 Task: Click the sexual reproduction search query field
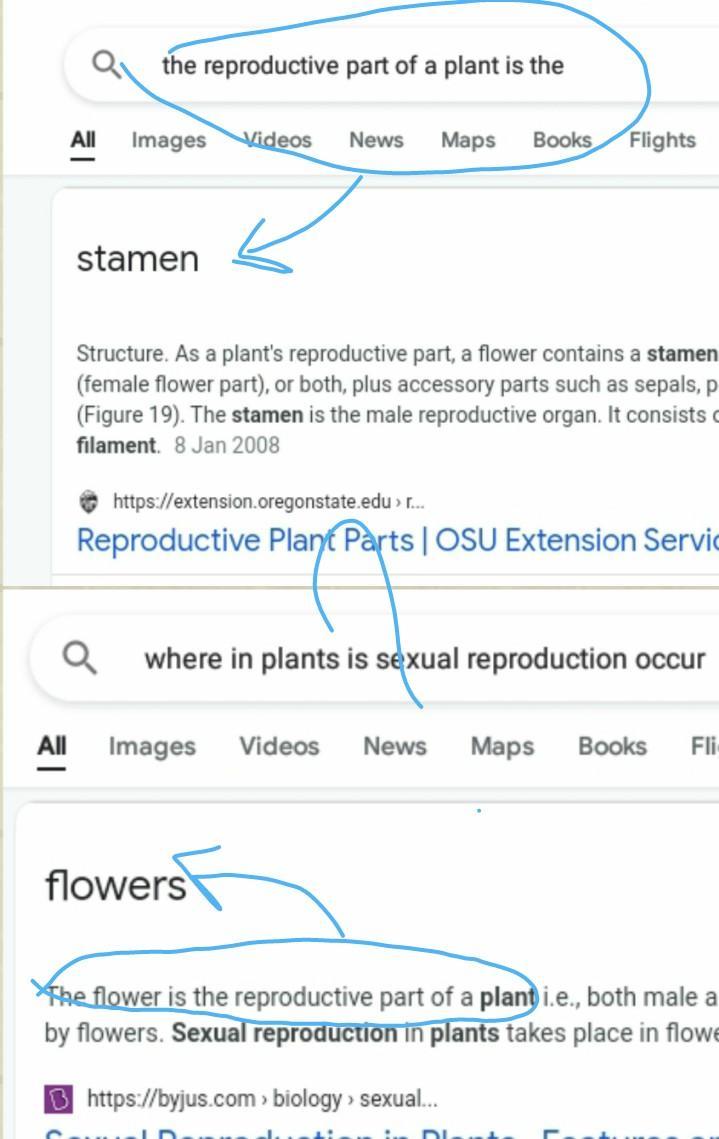[x=425, y=659]
